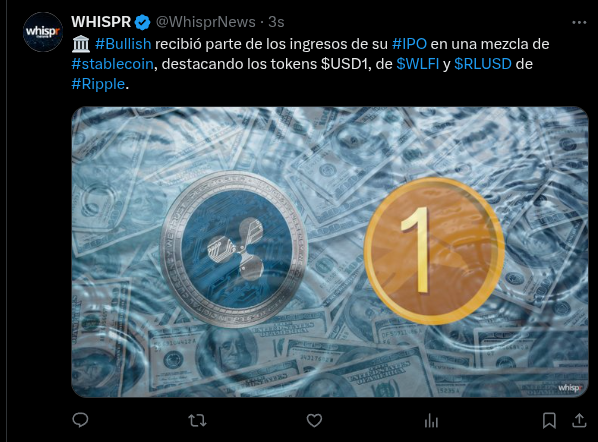
Task: Open the $WLFI cashtag
Action: coord(418,64)
